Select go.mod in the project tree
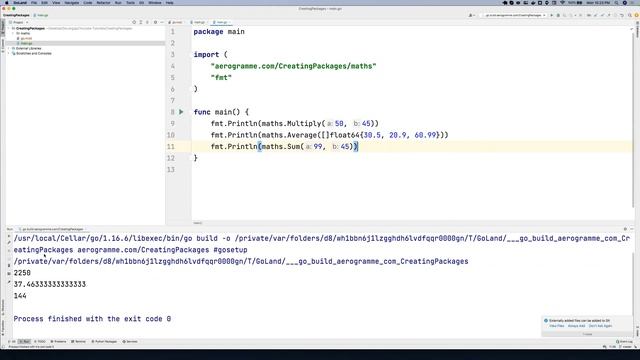640x360 pixels. 26,38
